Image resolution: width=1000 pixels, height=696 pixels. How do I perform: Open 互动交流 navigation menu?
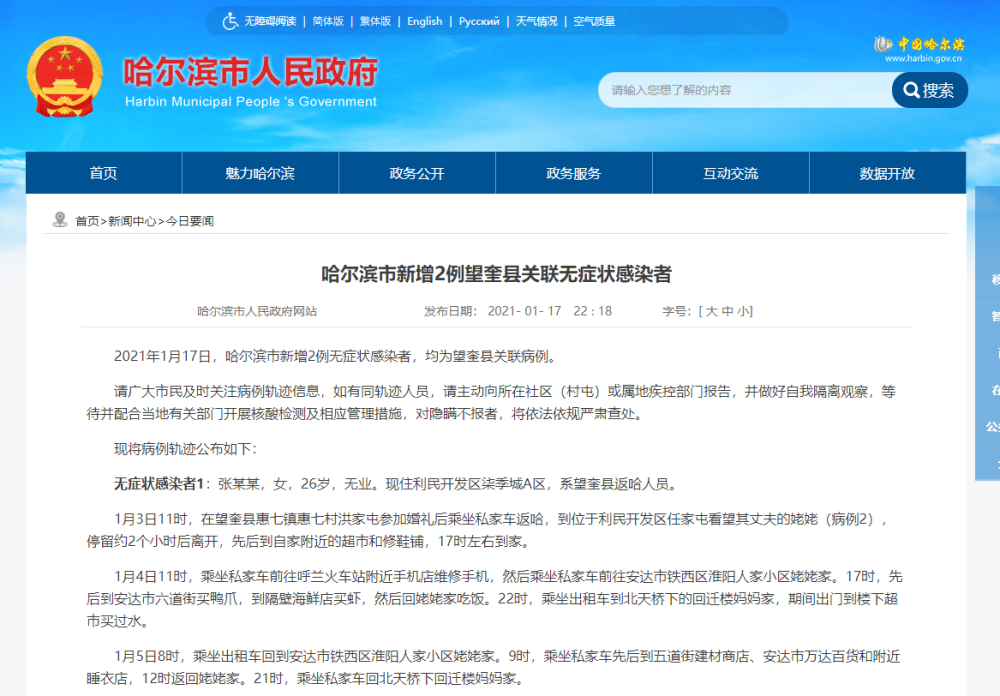730,173
